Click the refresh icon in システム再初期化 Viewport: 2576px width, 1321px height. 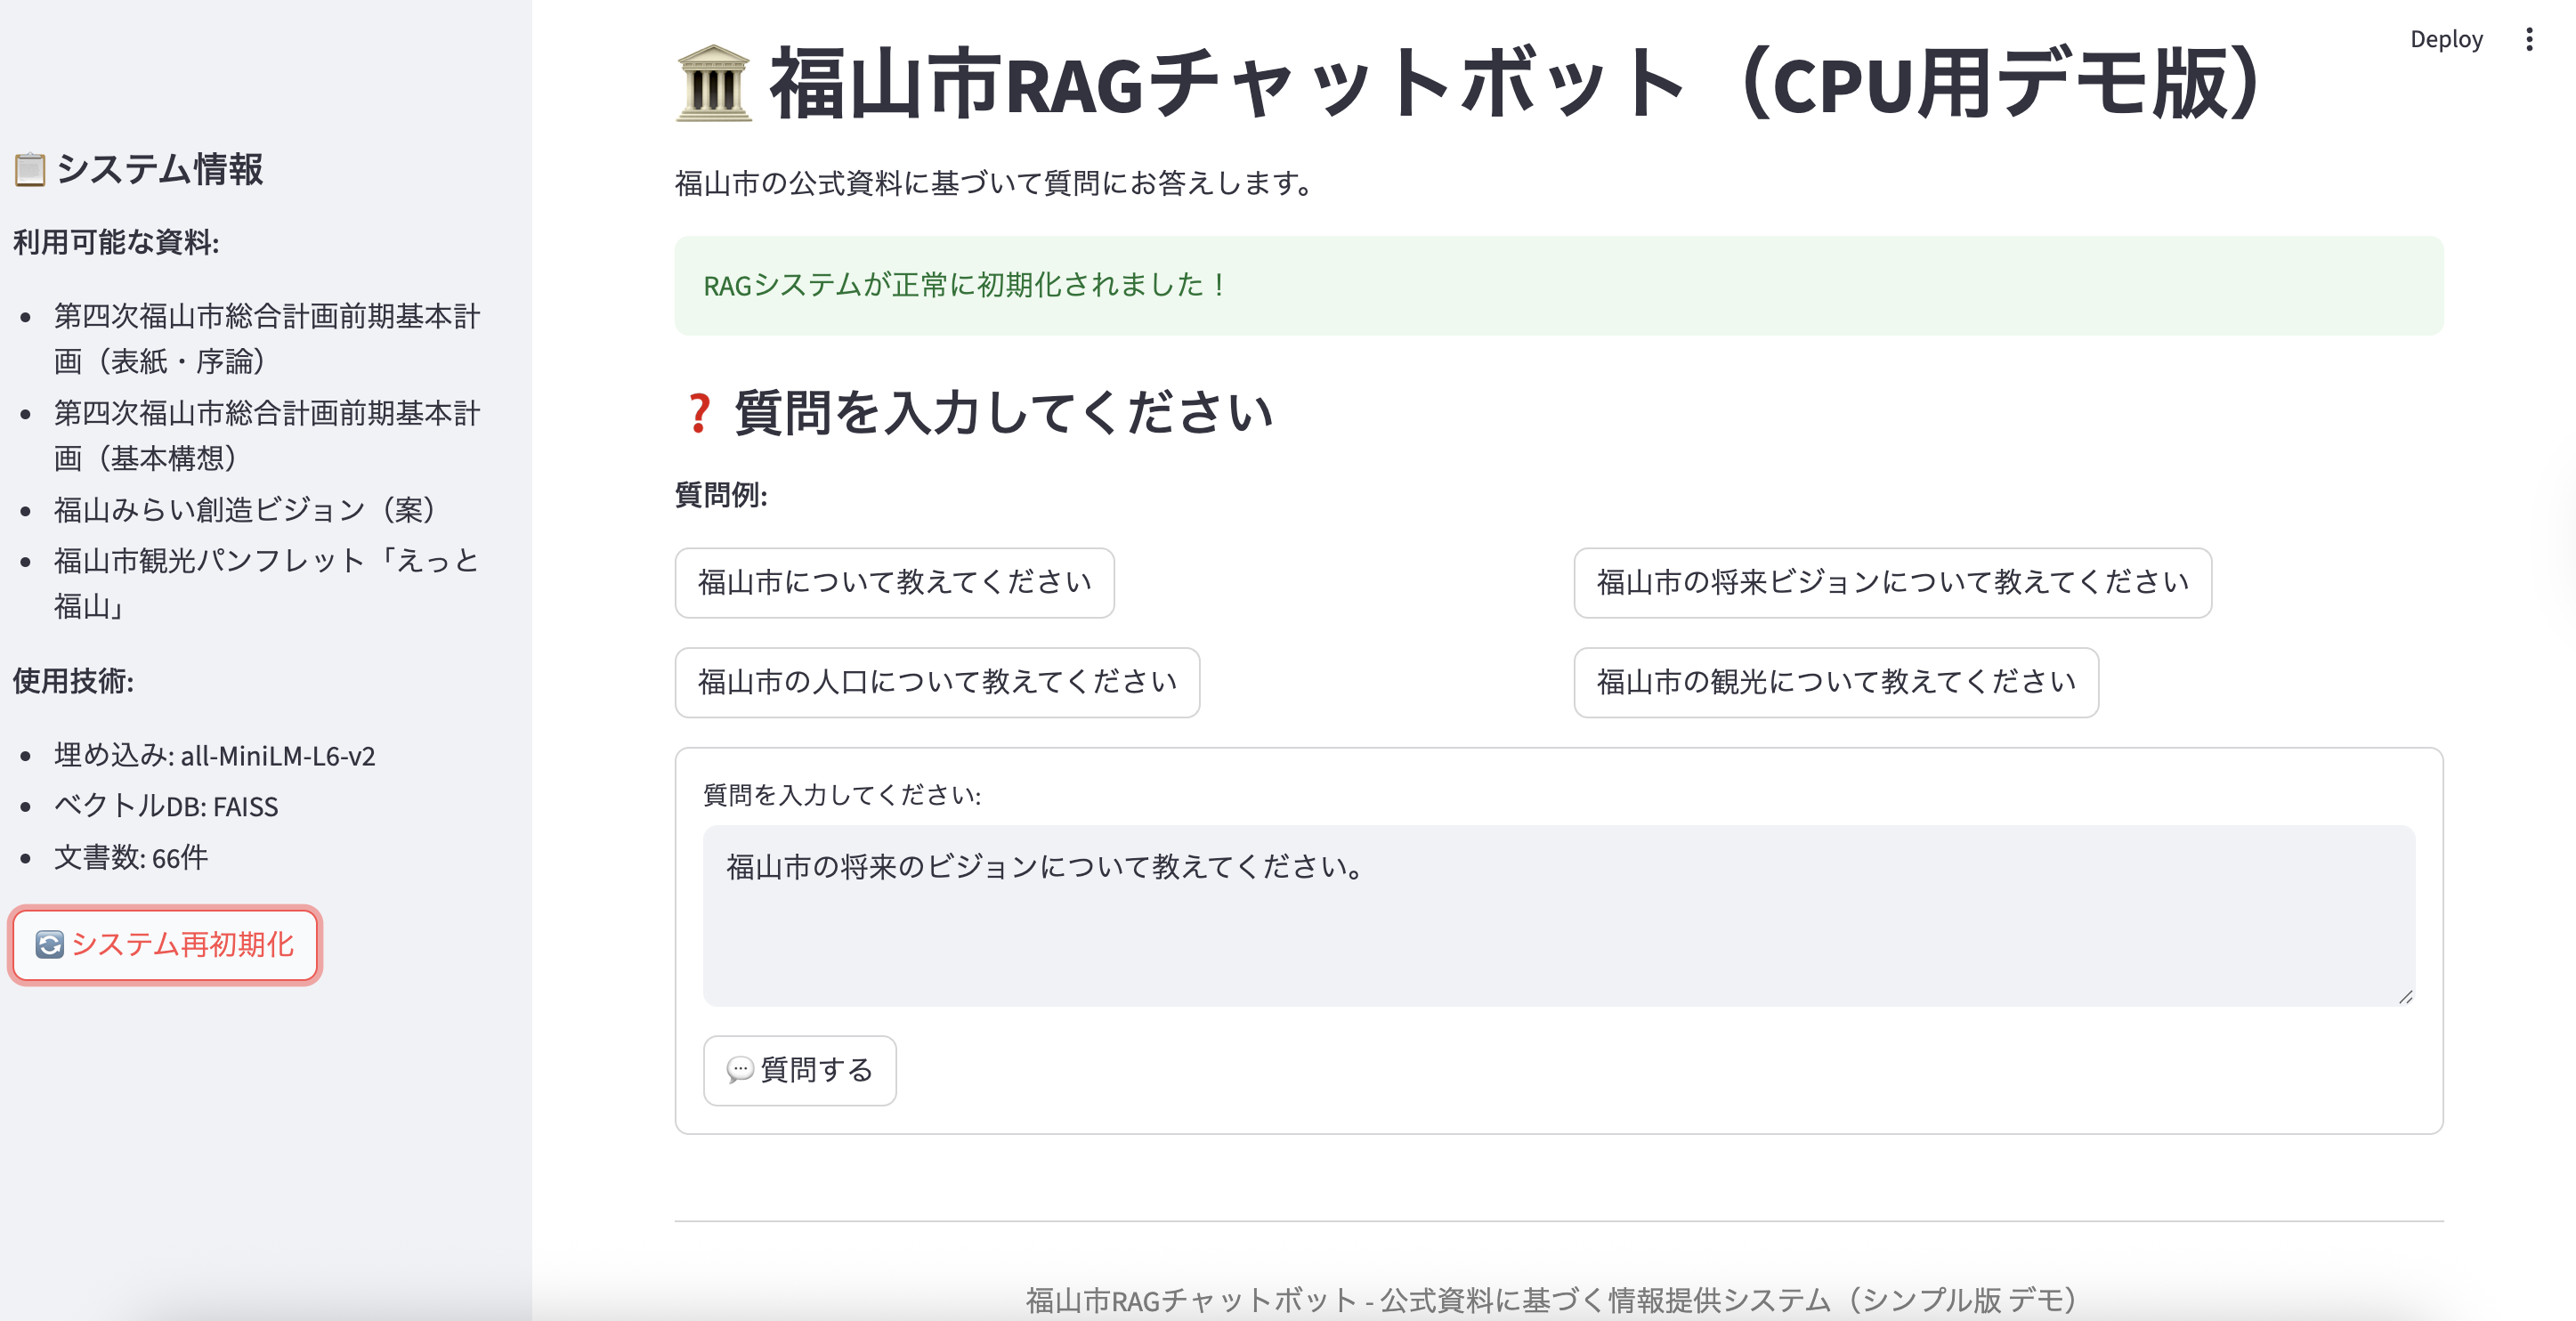tap(49, 945)
